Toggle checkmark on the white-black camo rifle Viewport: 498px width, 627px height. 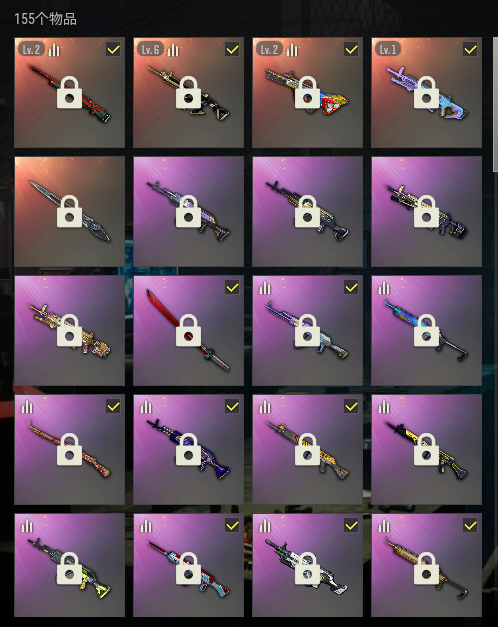tap(351, 525)
